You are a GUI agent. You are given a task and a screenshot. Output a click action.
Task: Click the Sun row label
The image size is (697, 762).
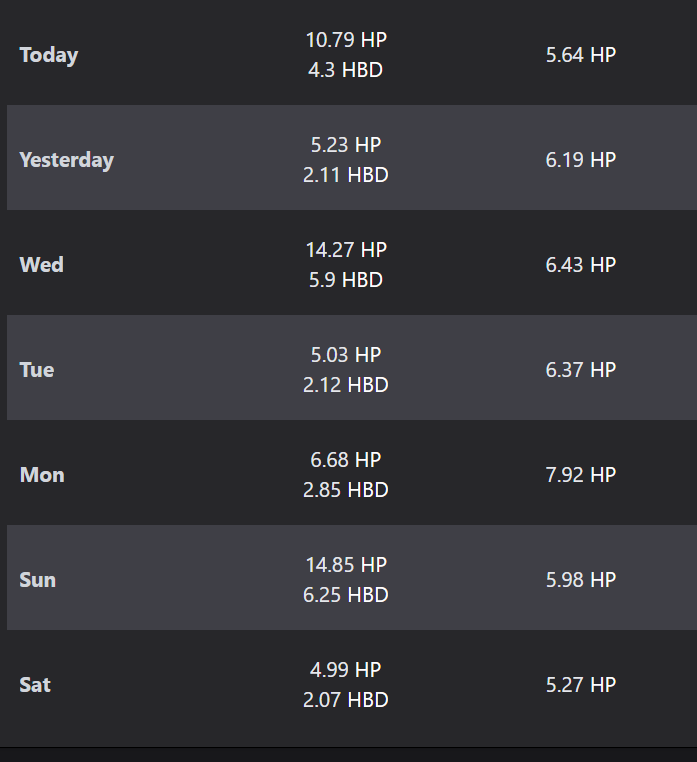coord(38,580)
